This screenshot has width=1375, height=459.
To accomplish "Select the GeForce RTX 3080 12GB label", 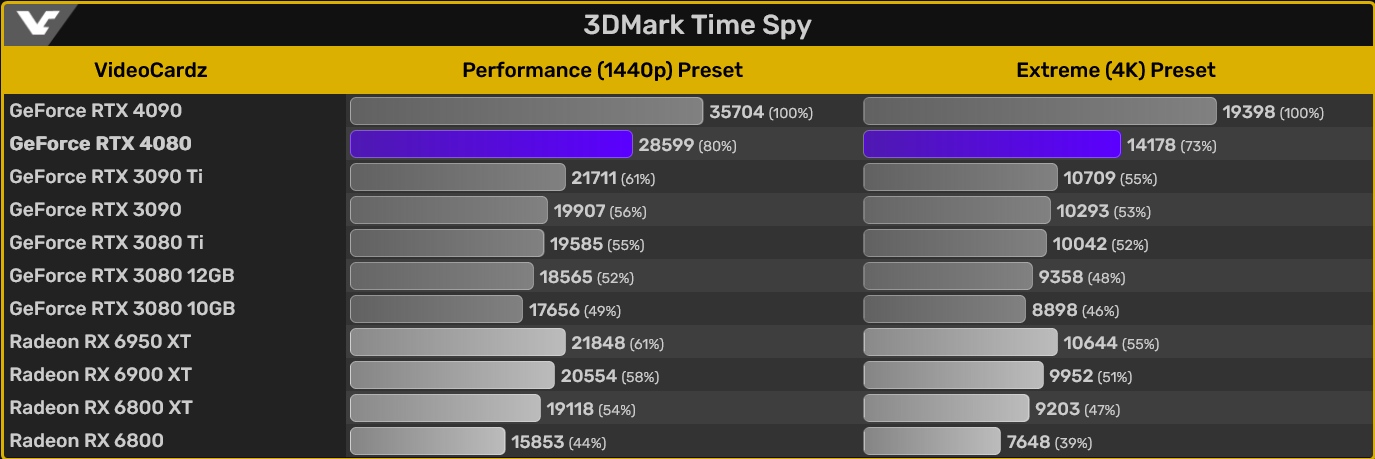I will coord(122,276).
